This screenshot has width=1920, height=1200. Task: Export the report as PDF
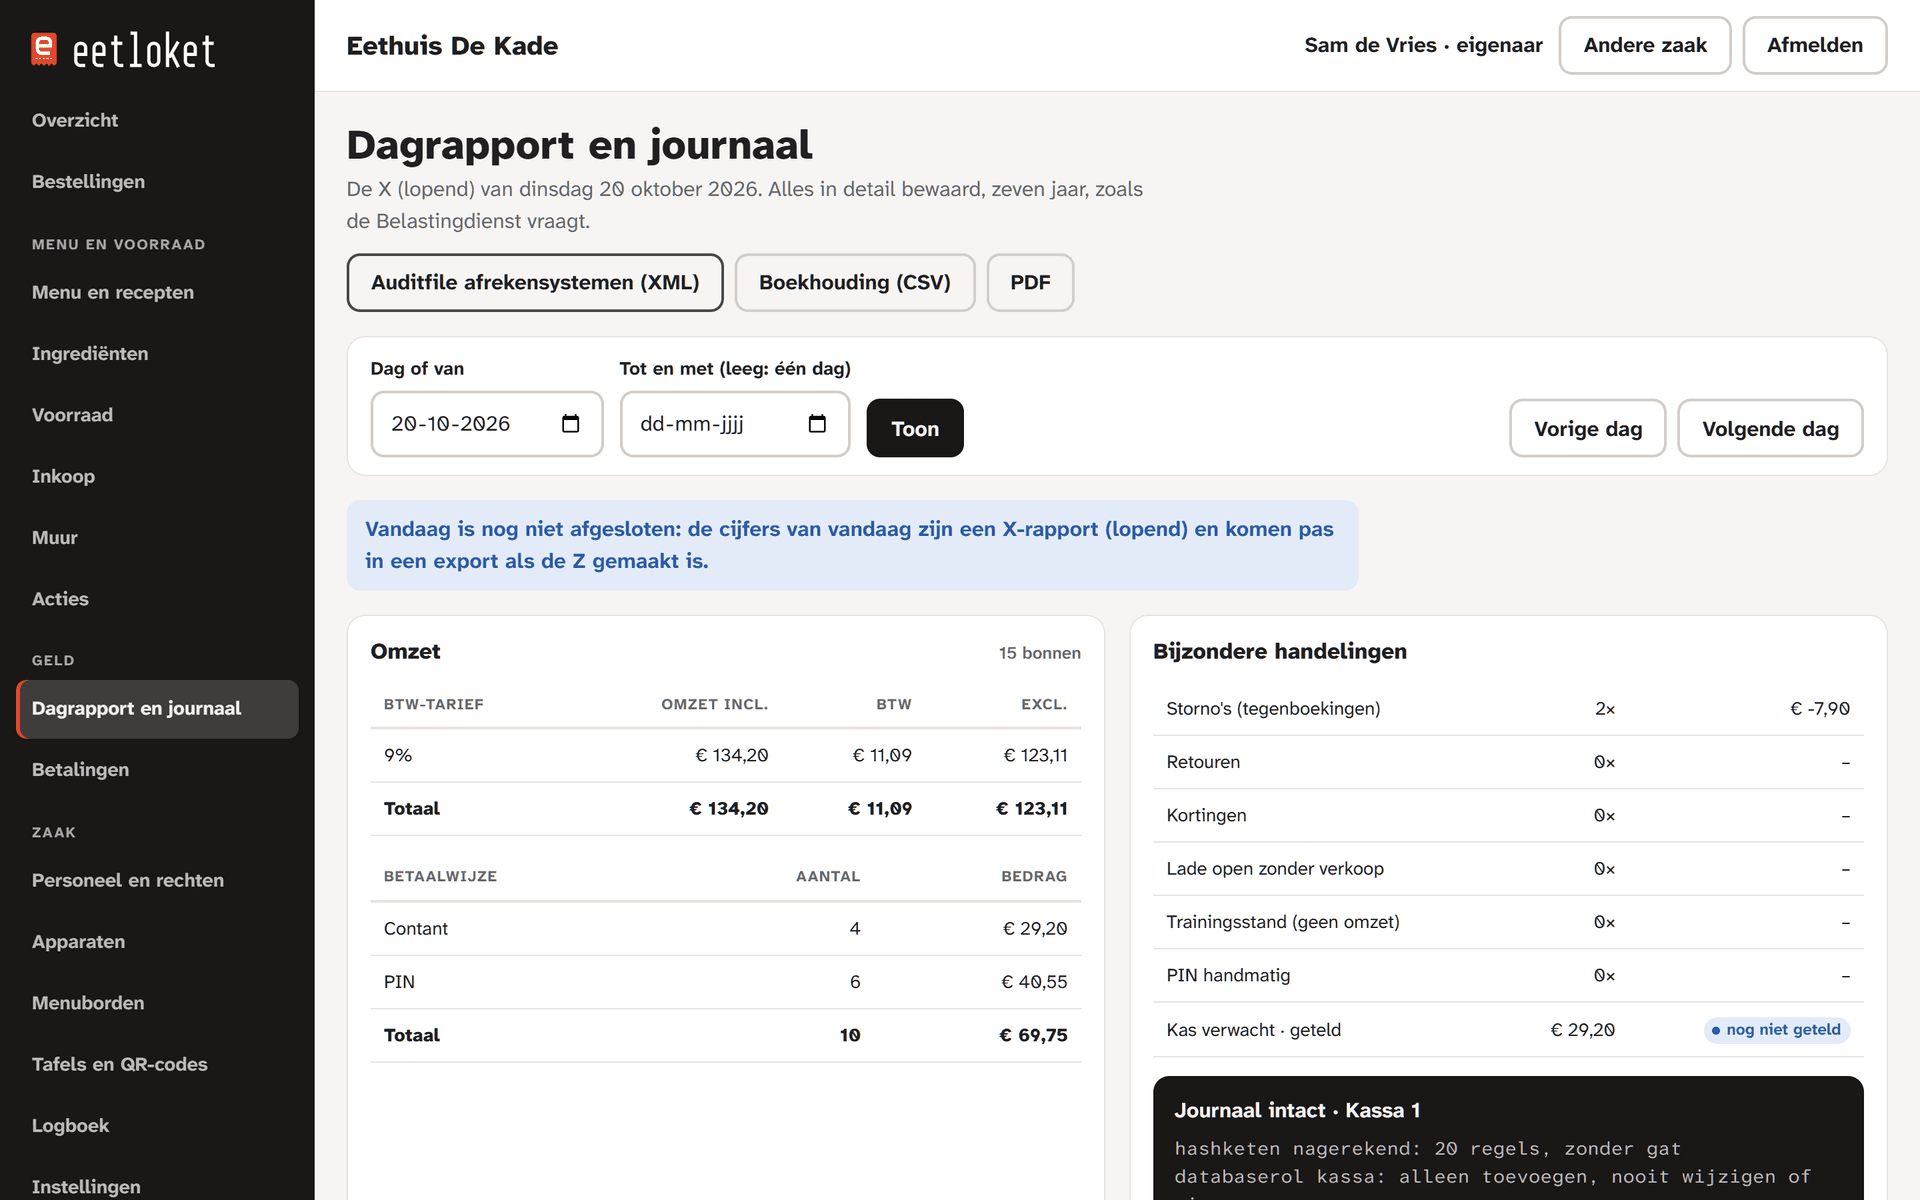click(x=1030, y=283)
